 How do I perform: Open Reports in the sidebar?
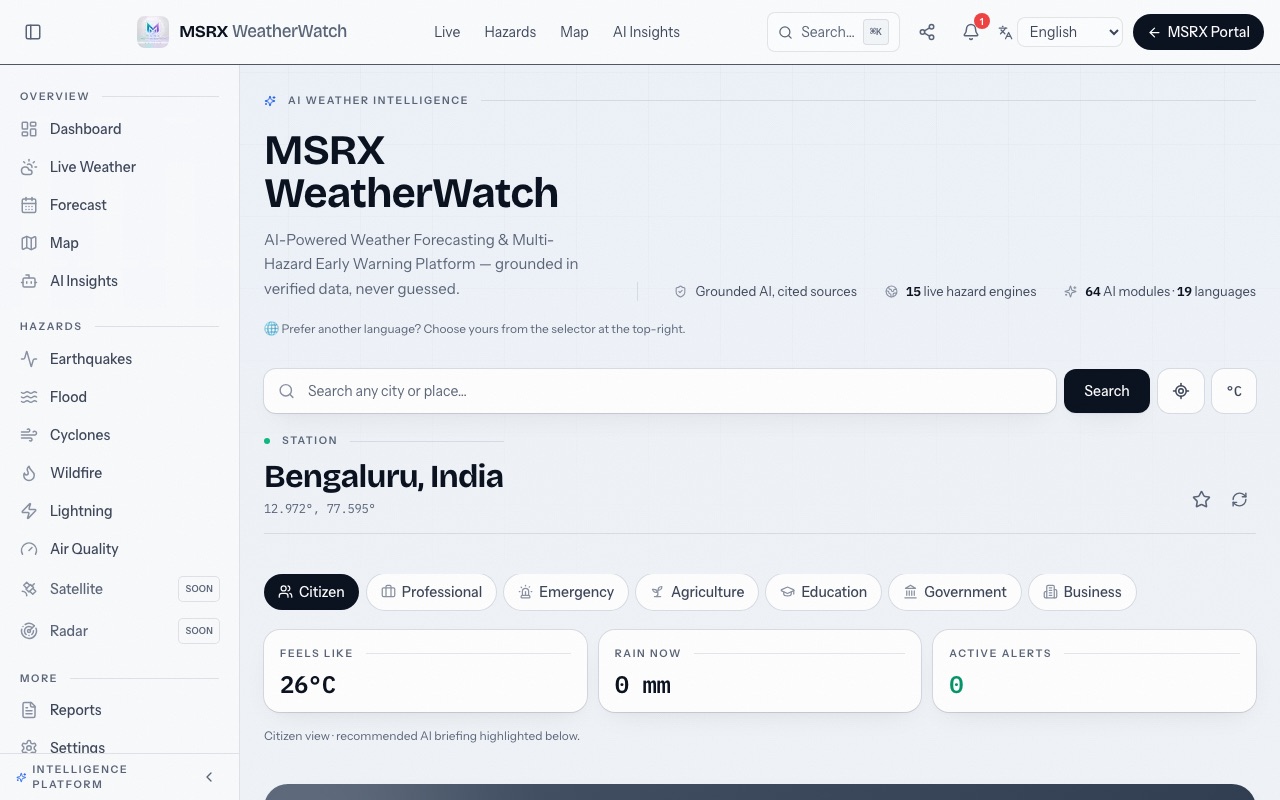pos(120,710)
